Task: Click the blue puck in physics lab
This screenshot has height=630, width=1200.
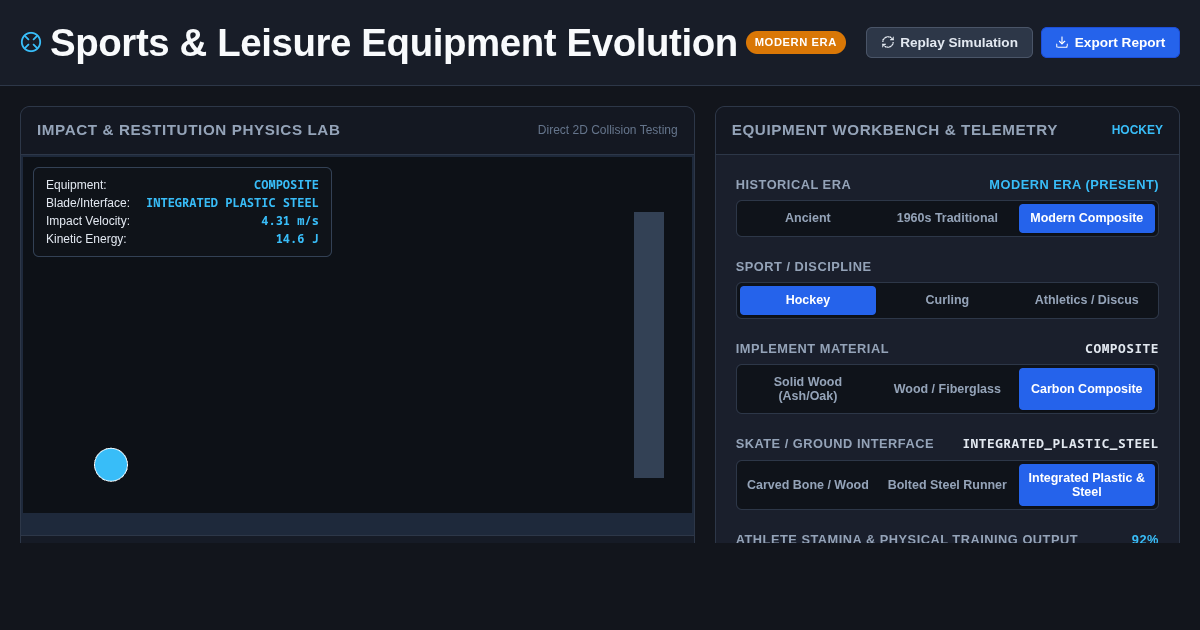Action: [x=111, y=465]
